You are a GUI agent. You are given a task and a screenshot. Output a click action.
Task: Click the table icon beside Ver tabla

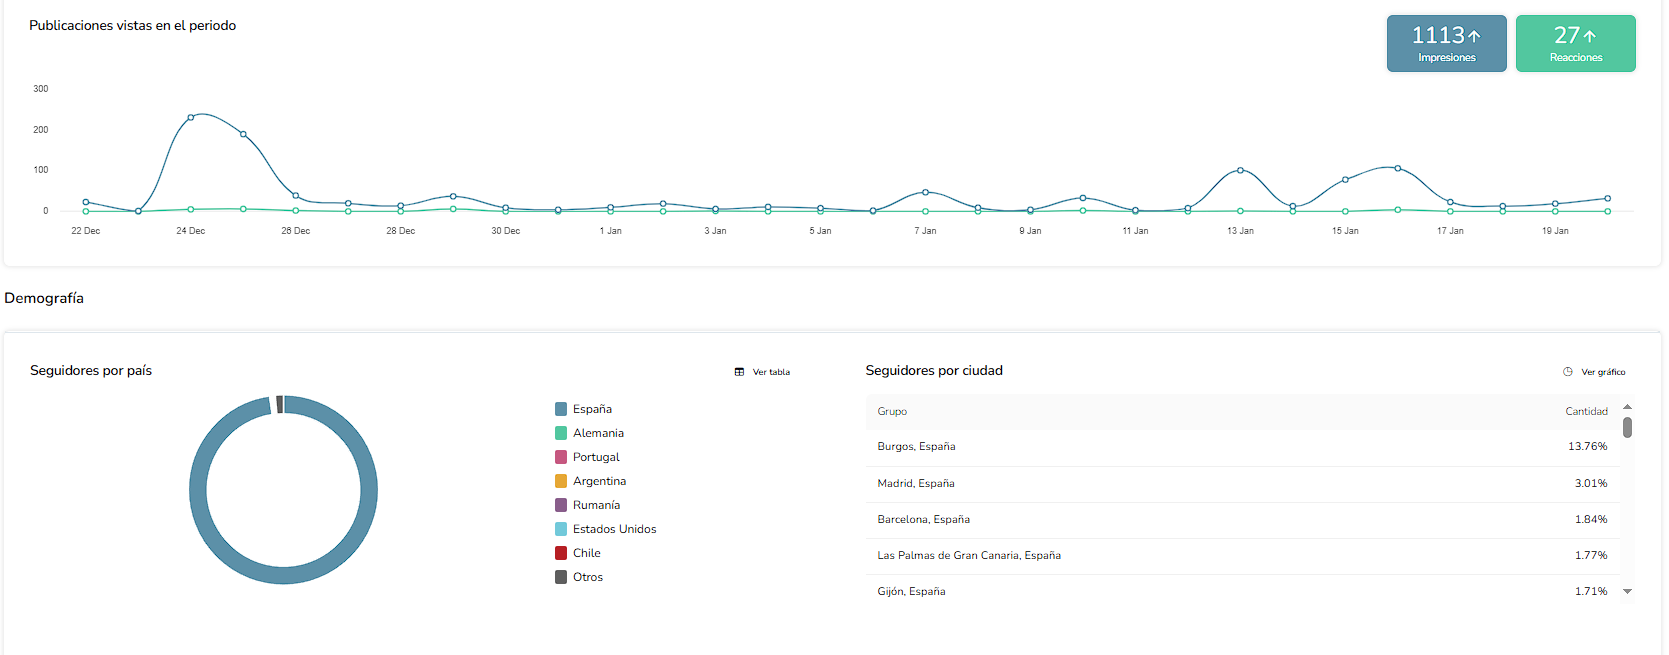click(739, 372)
